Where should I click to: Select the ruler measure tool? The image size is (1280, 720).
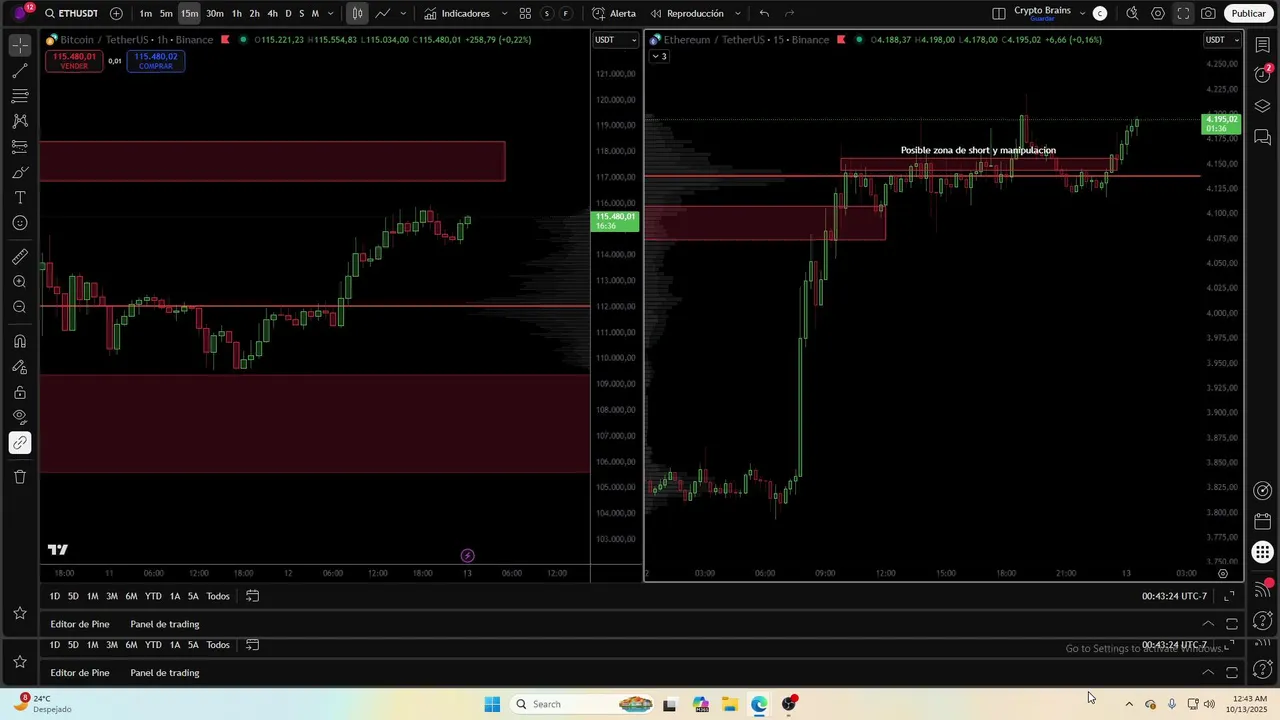20,257
